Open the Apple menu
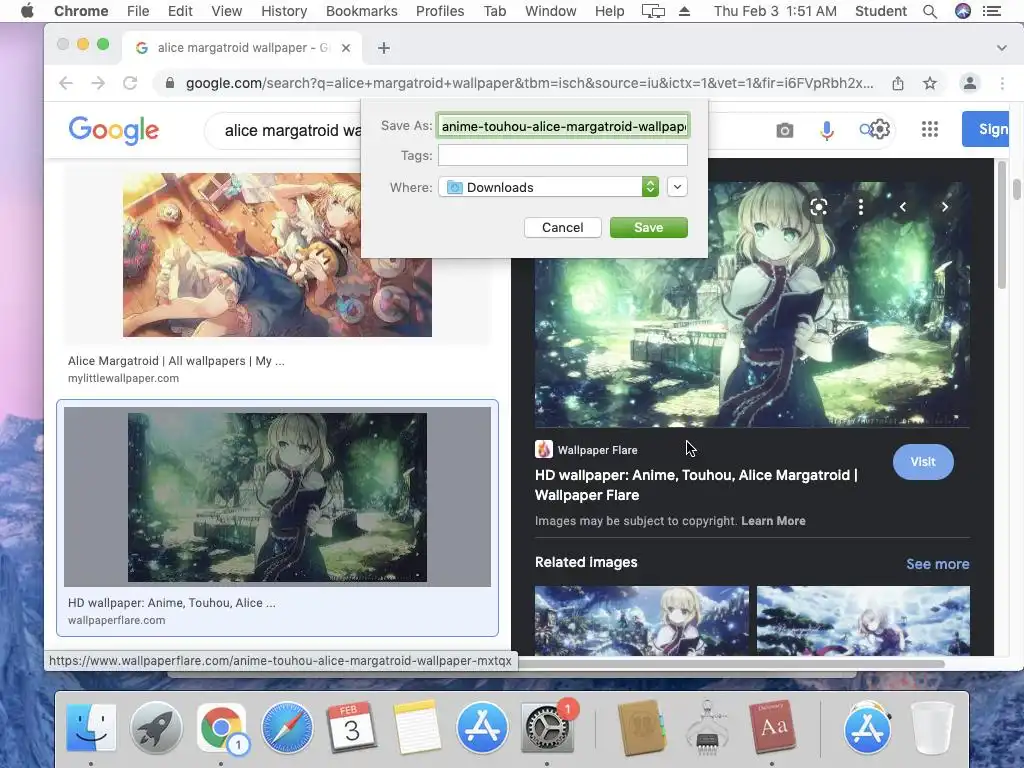Image resolution: width=1024 pixels, height=768 pixels. (x=27, y=11)
